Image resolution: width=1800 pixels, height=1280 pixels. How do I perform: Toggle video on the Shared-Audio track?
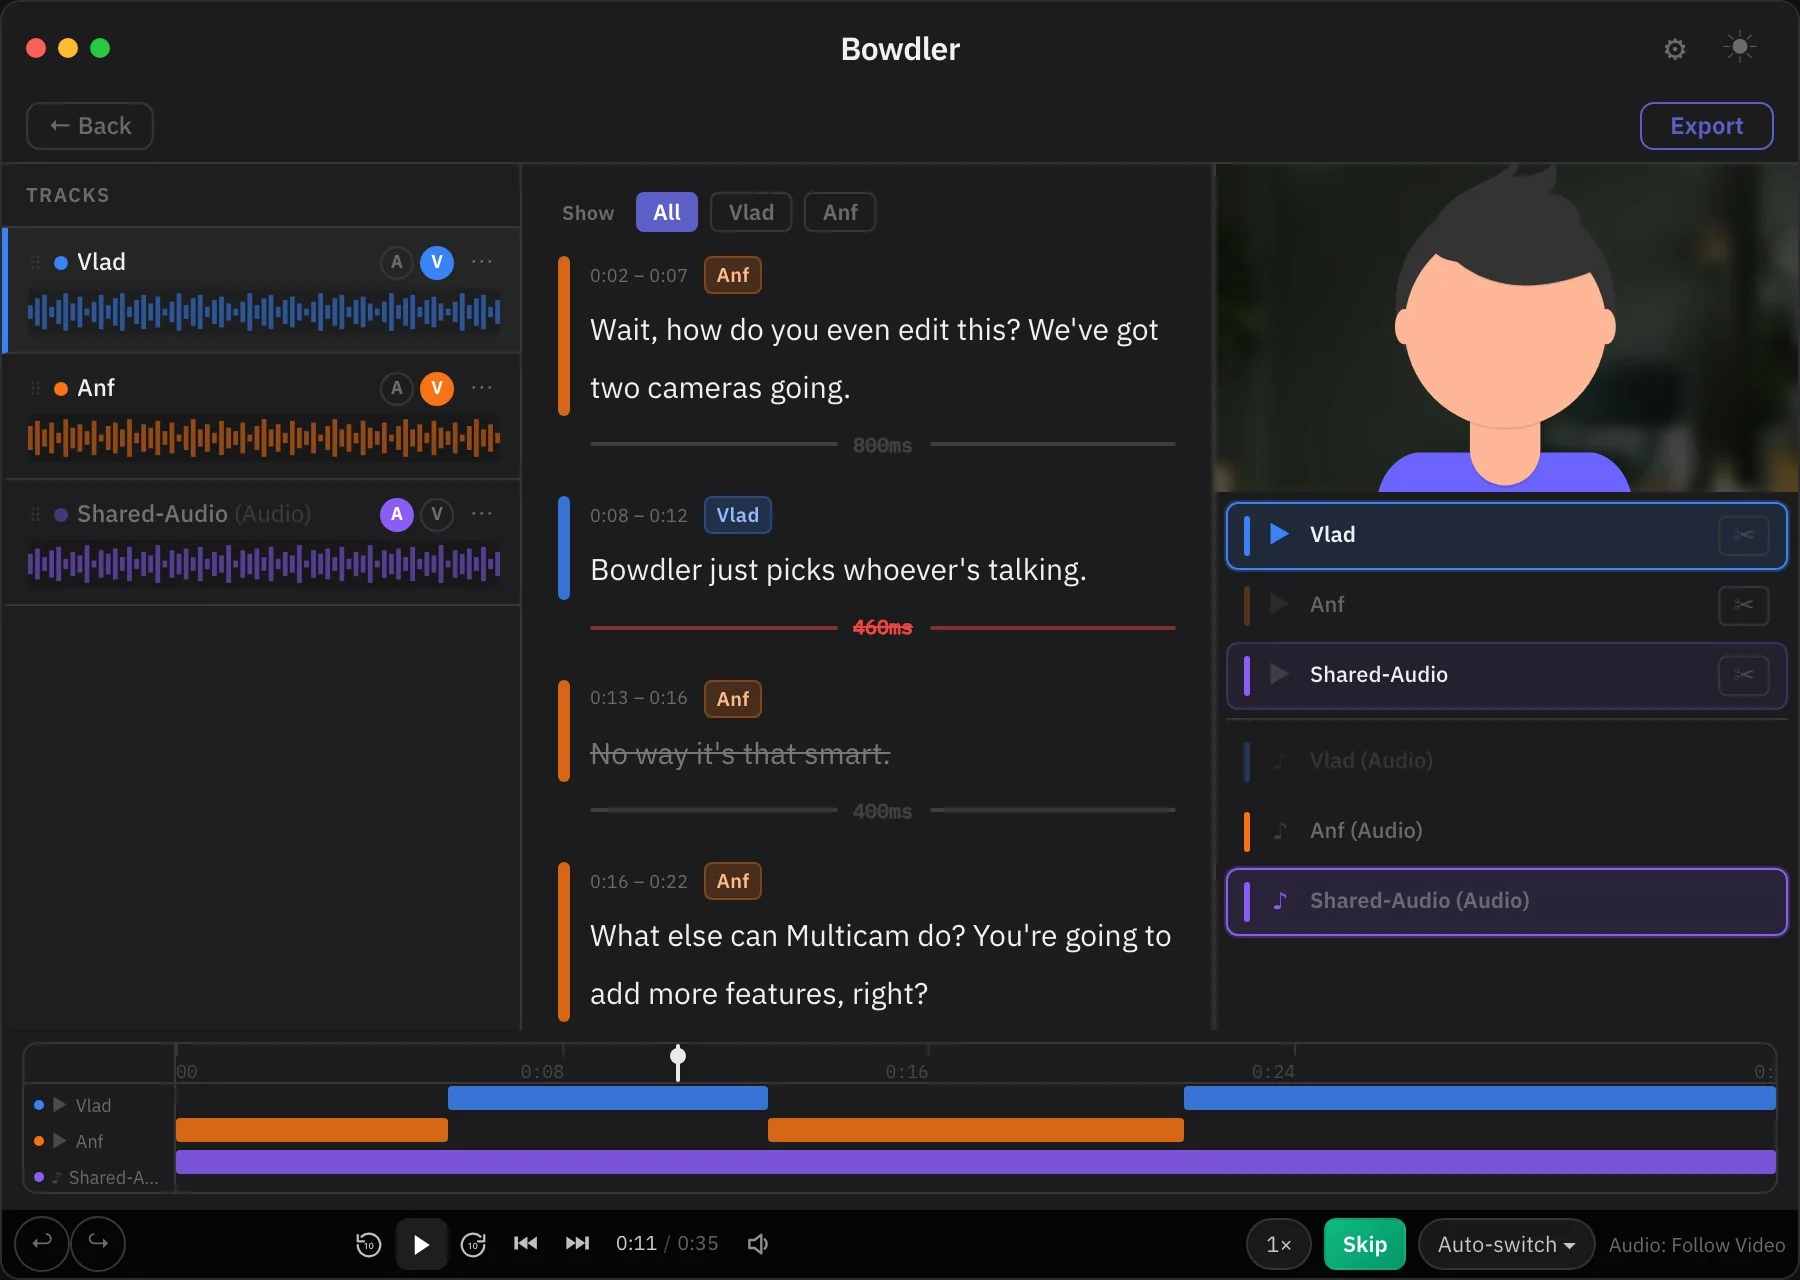point(437,514)
